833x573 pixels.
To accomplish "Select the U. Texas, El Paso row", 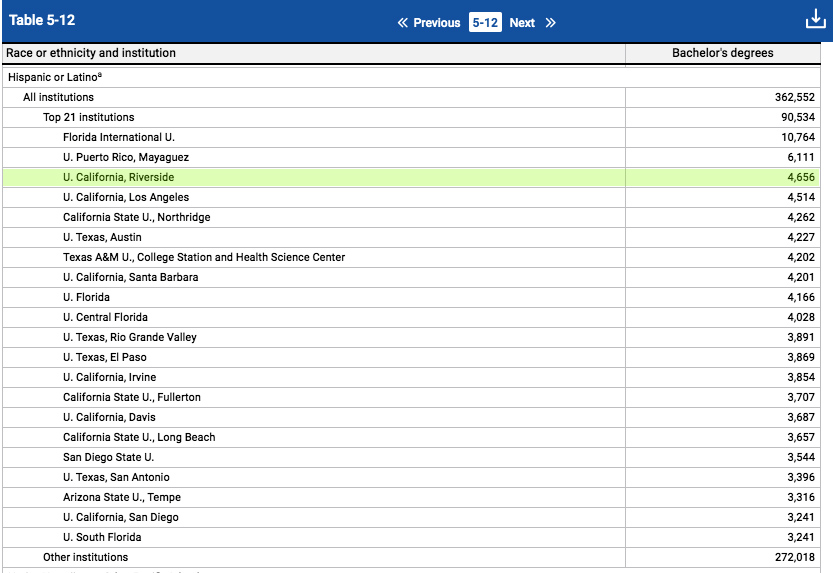I will pos(411,357).
